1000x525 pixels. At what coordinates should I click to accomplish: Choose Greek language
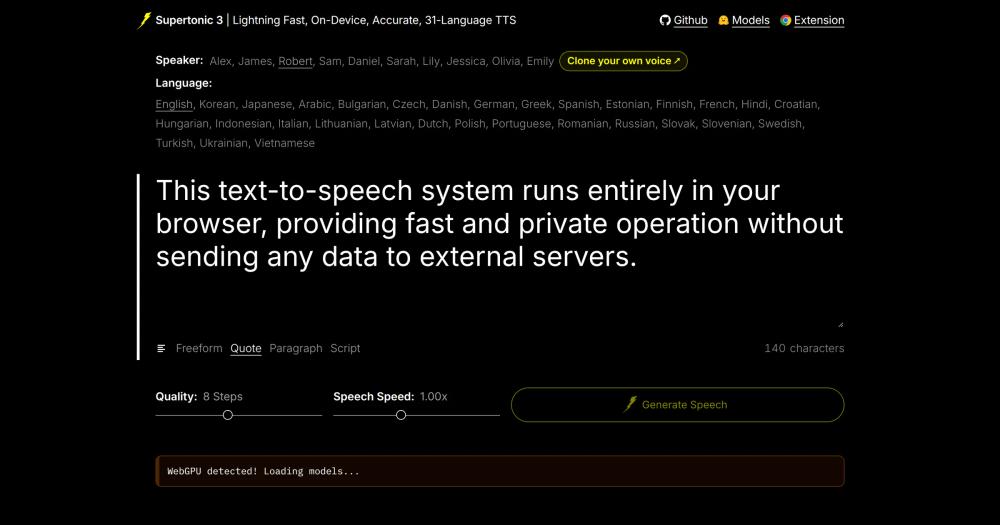(x=536, y=104)
